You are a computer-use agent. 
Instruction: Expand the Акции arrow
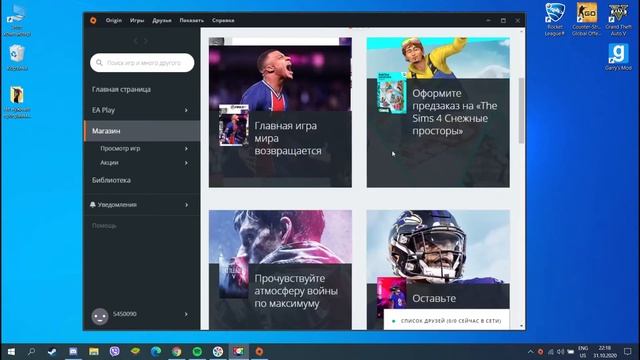pos(186,162)
